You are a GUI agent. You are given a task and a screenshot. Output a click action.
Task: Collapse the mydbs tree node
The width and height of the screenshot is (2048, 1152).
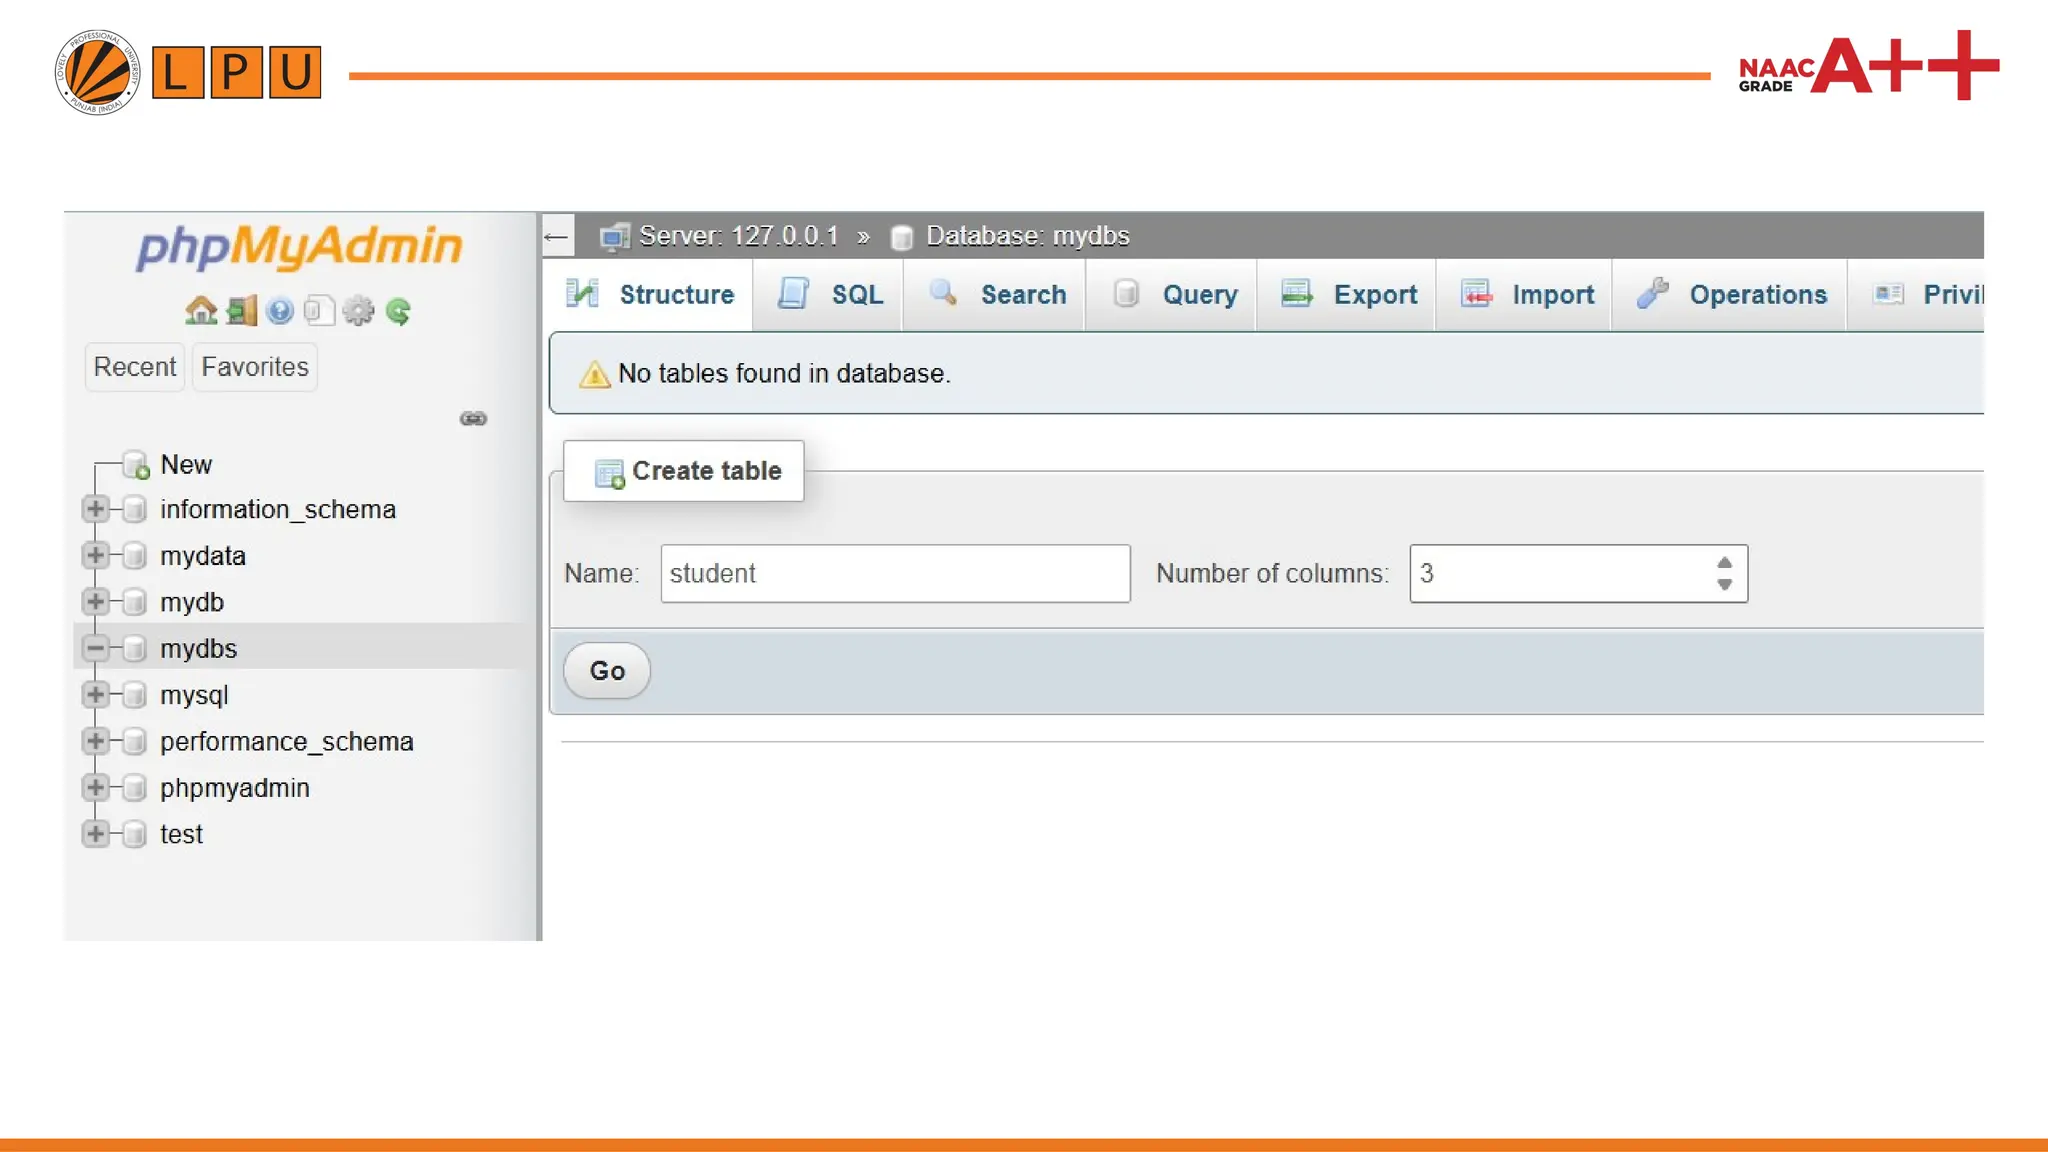coord(95,649)
